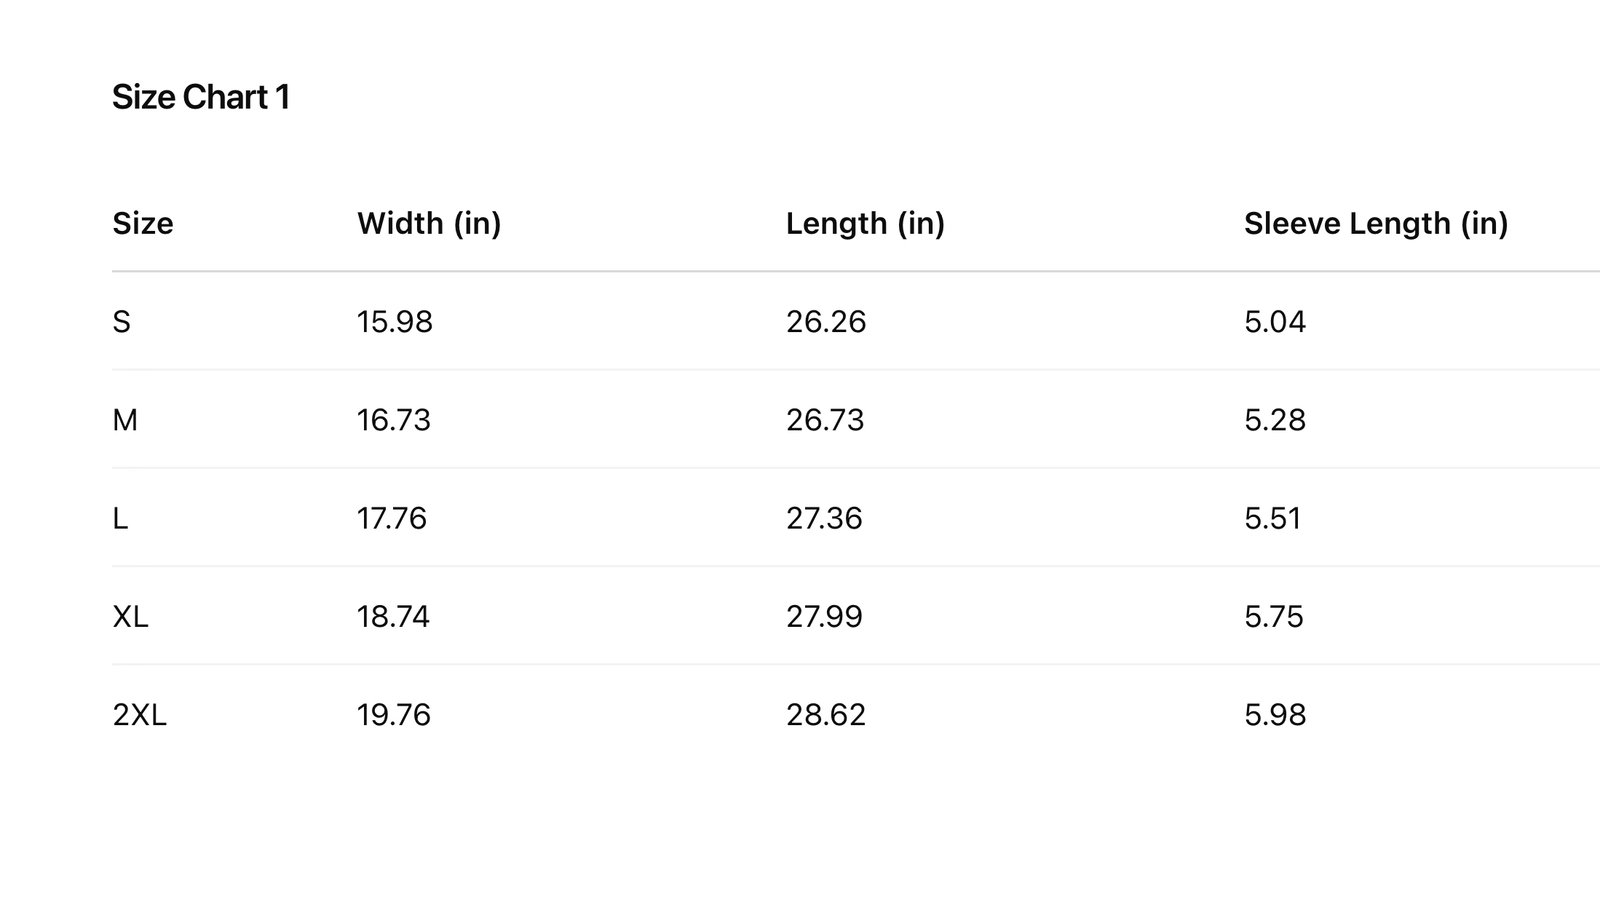
Task: Click the 5.51 sleeve length value
Action: tap(1273, 518)
